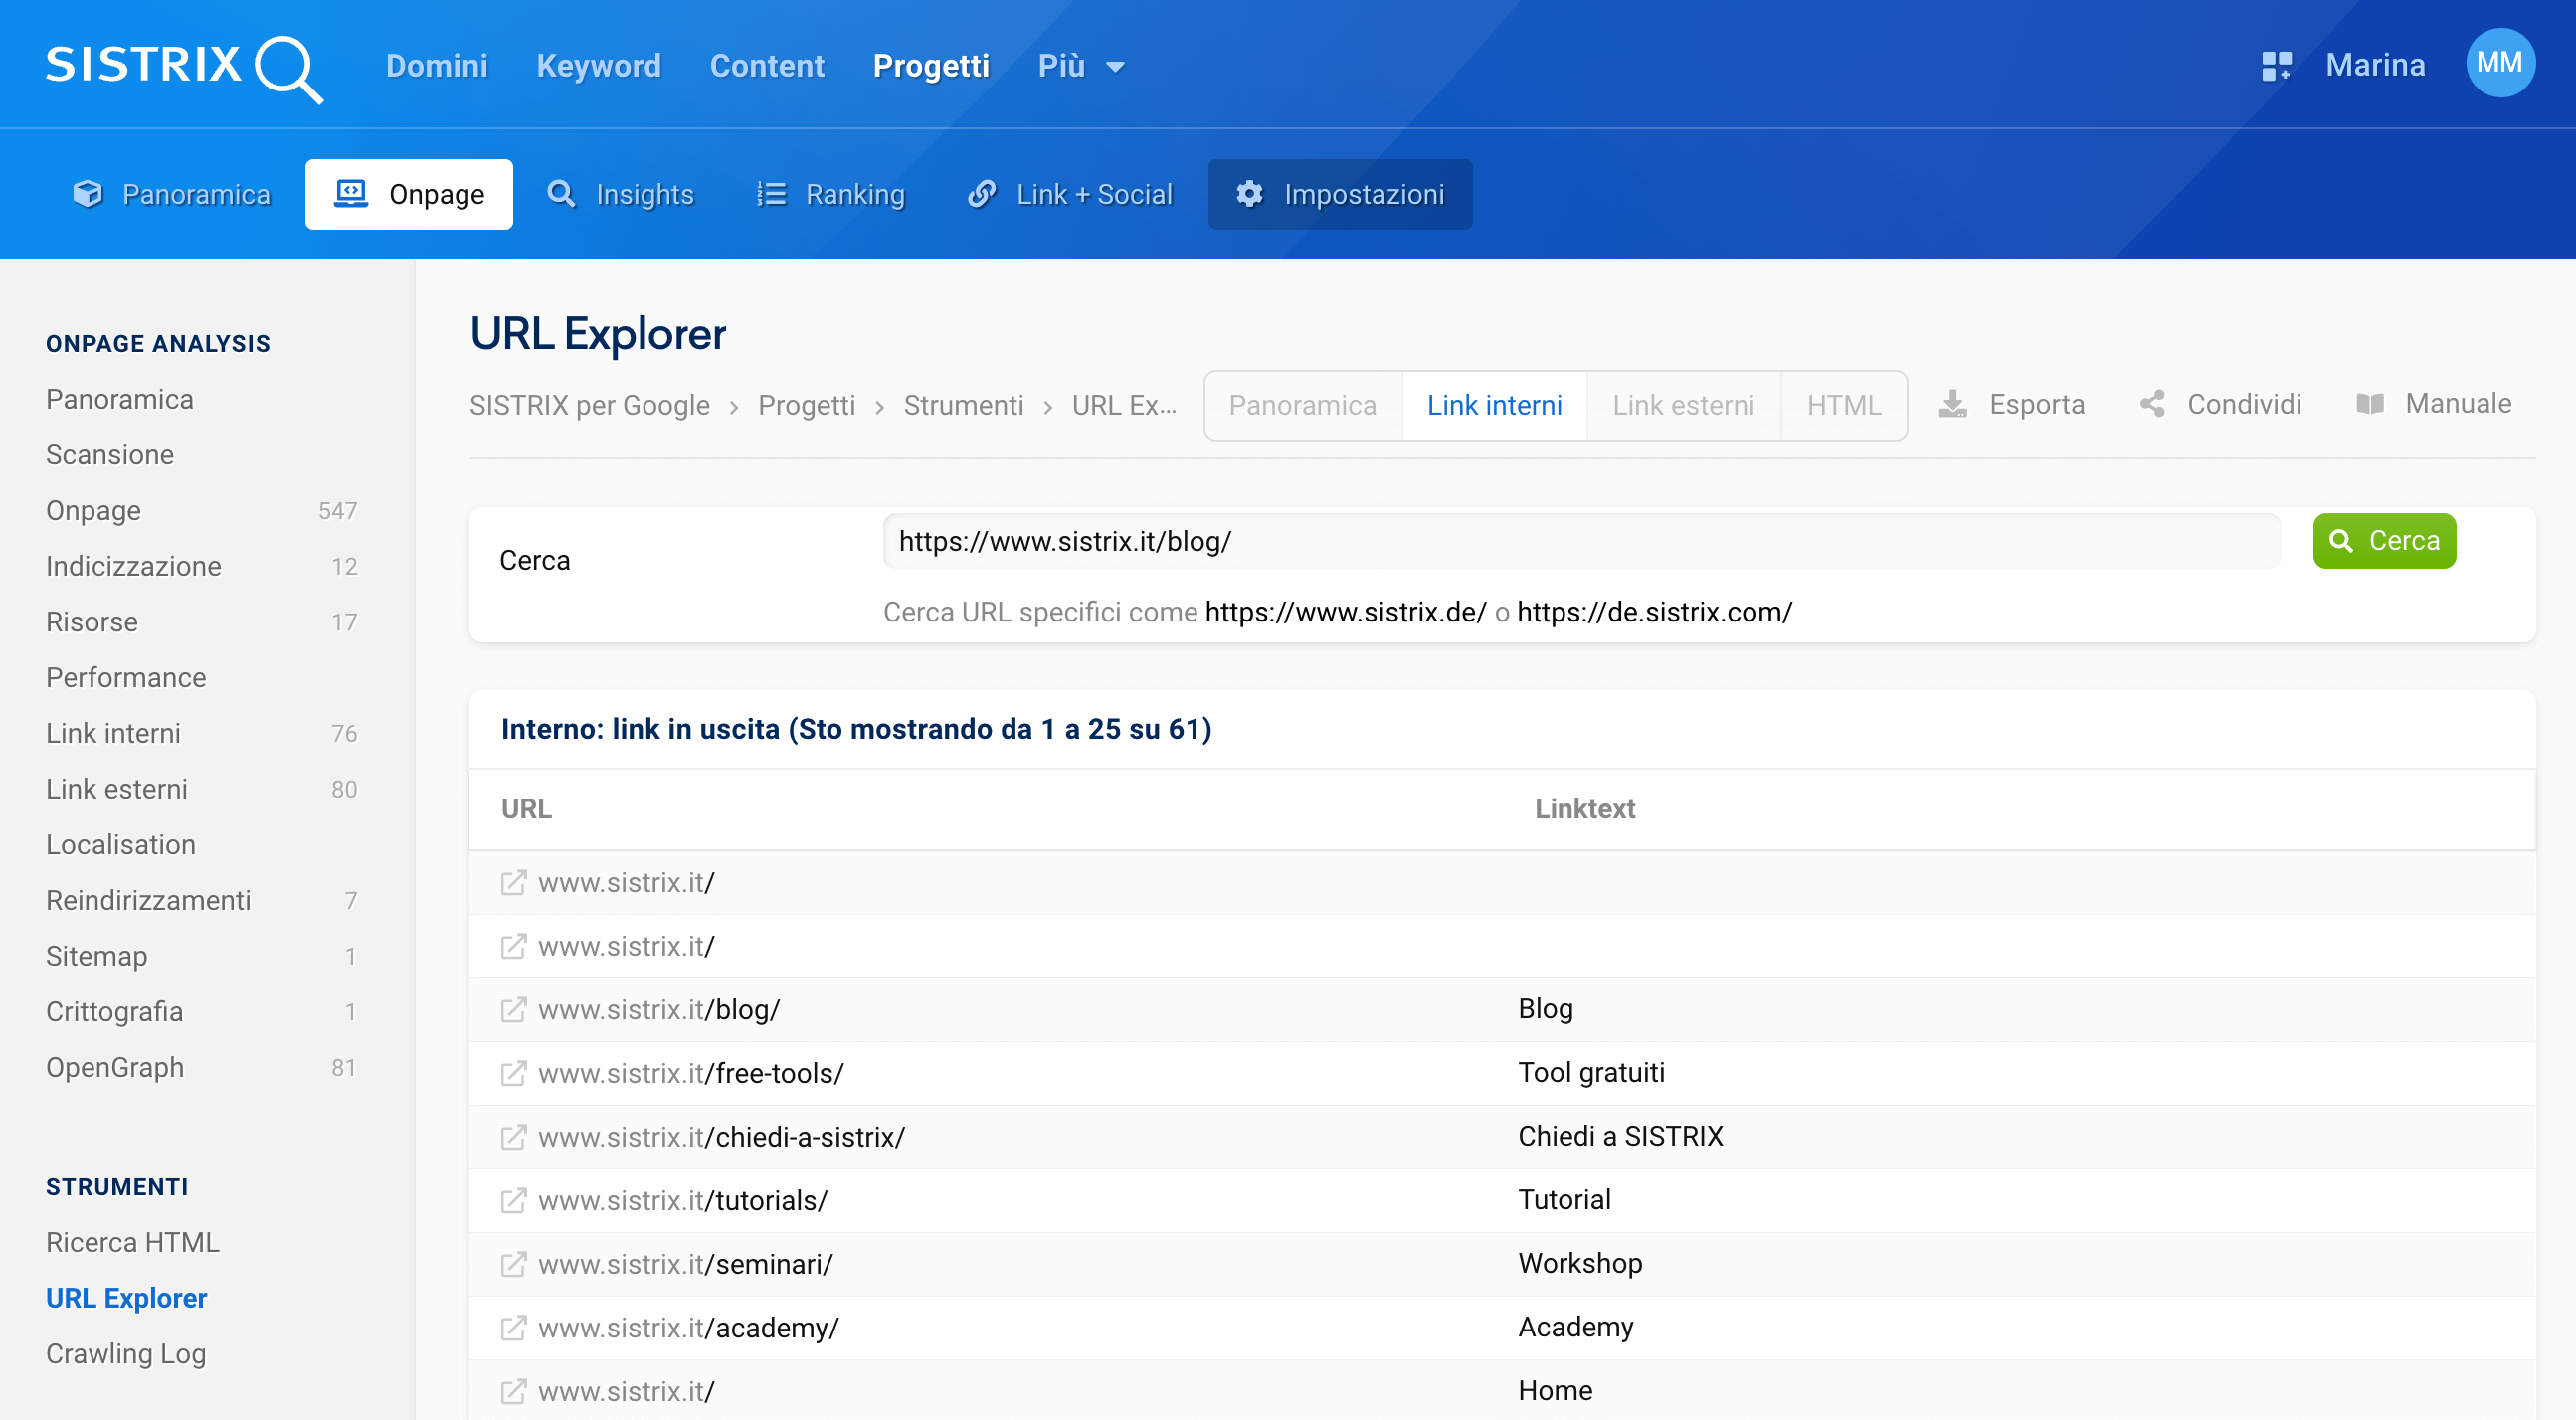This screenshot has width=2576, height=1420.
Task: Click the green Cerca button
Action: click(x=2384, y=541)
